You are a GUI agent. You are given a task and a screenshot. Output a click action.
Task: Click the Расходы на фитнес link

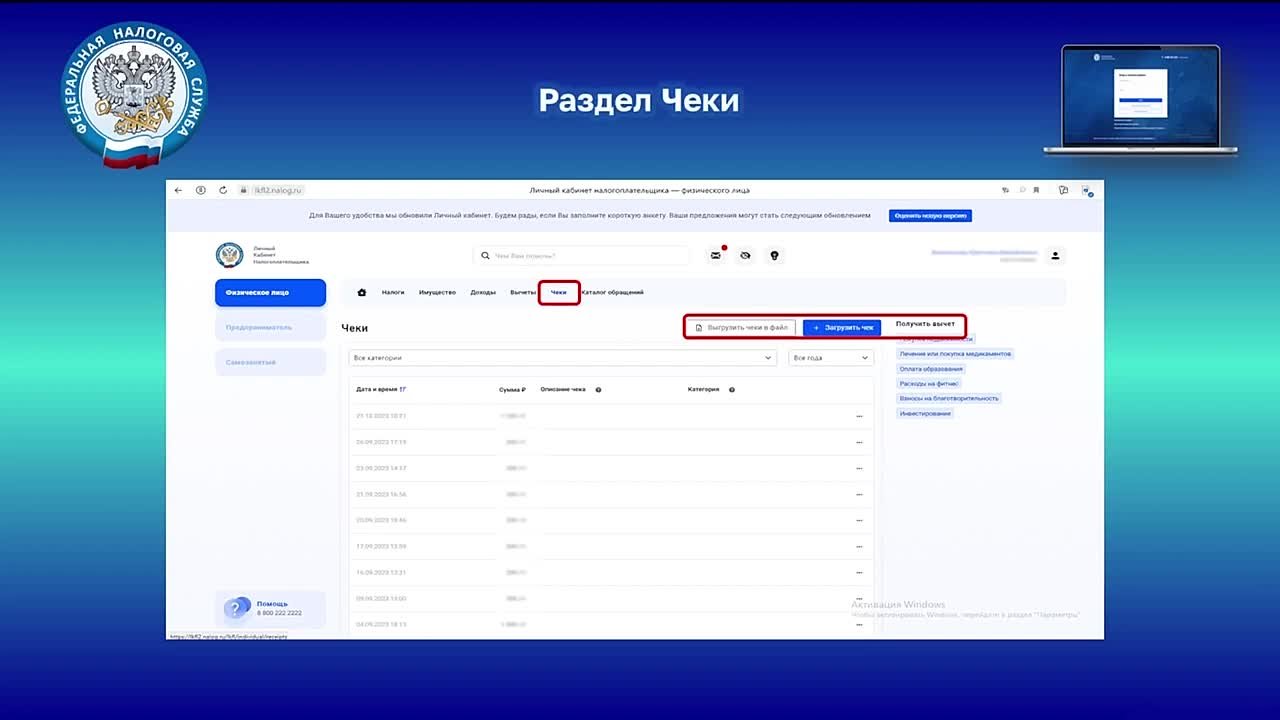point(929,384)
